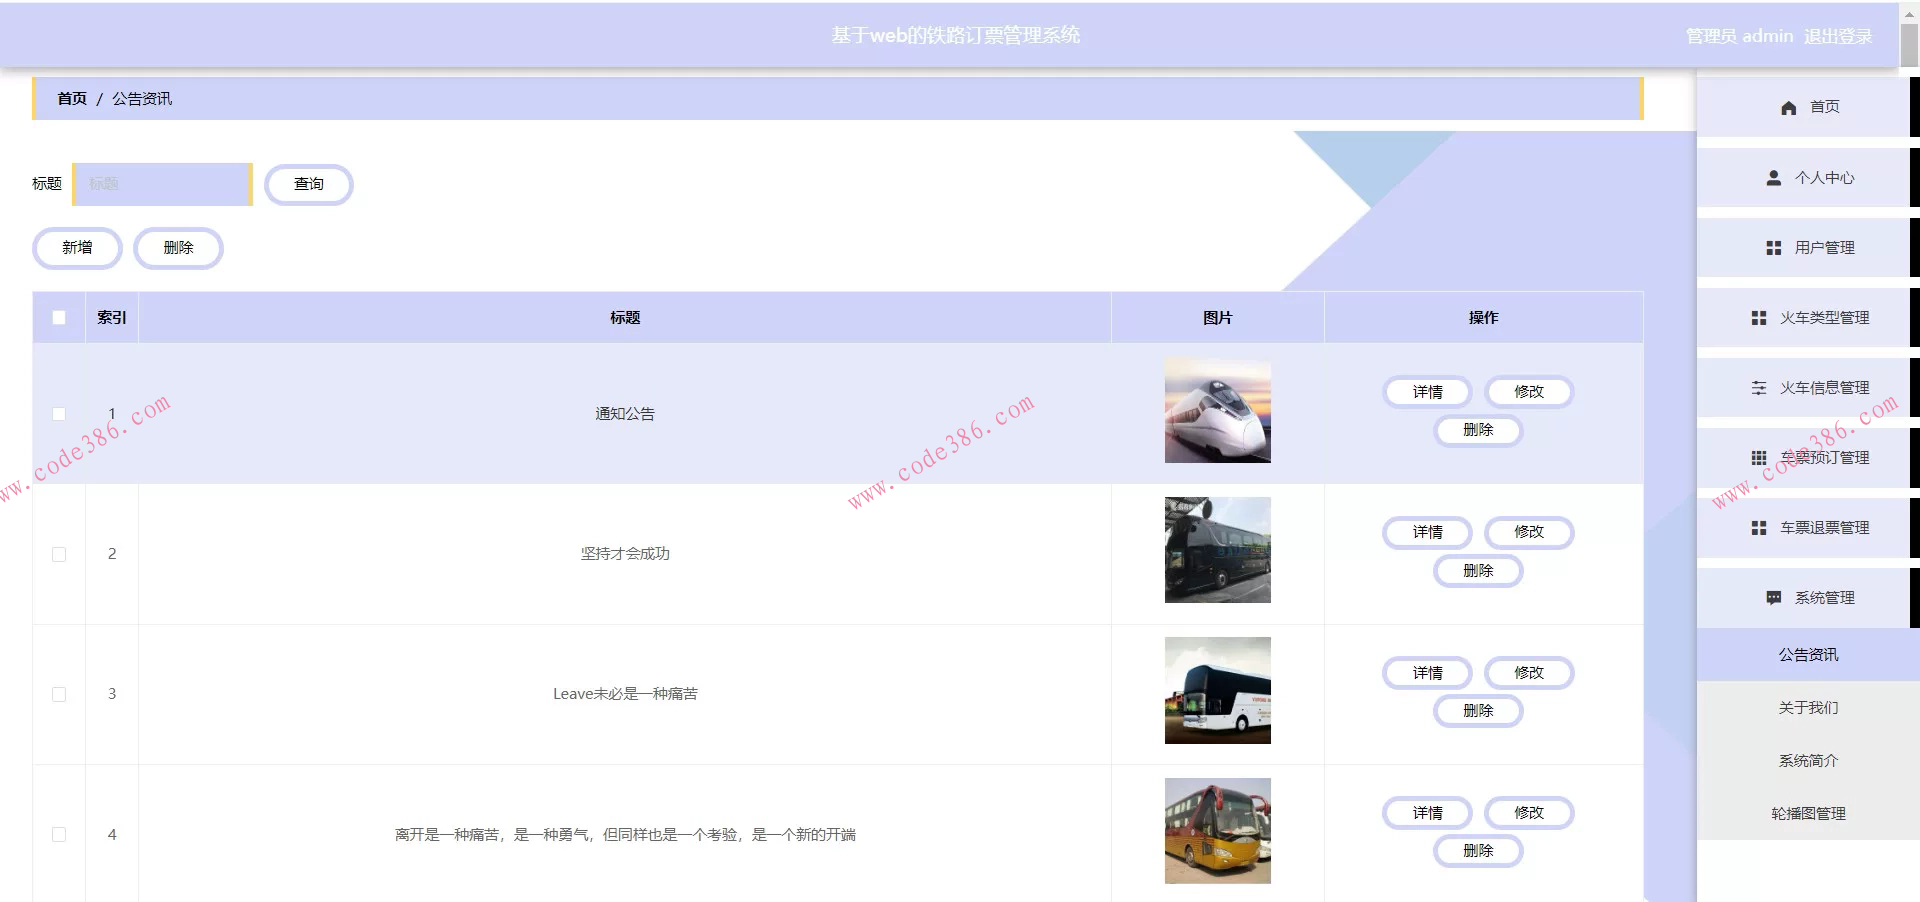
Task: Click 详情 for the 通知公告 row
Action: pos(1427,392)
